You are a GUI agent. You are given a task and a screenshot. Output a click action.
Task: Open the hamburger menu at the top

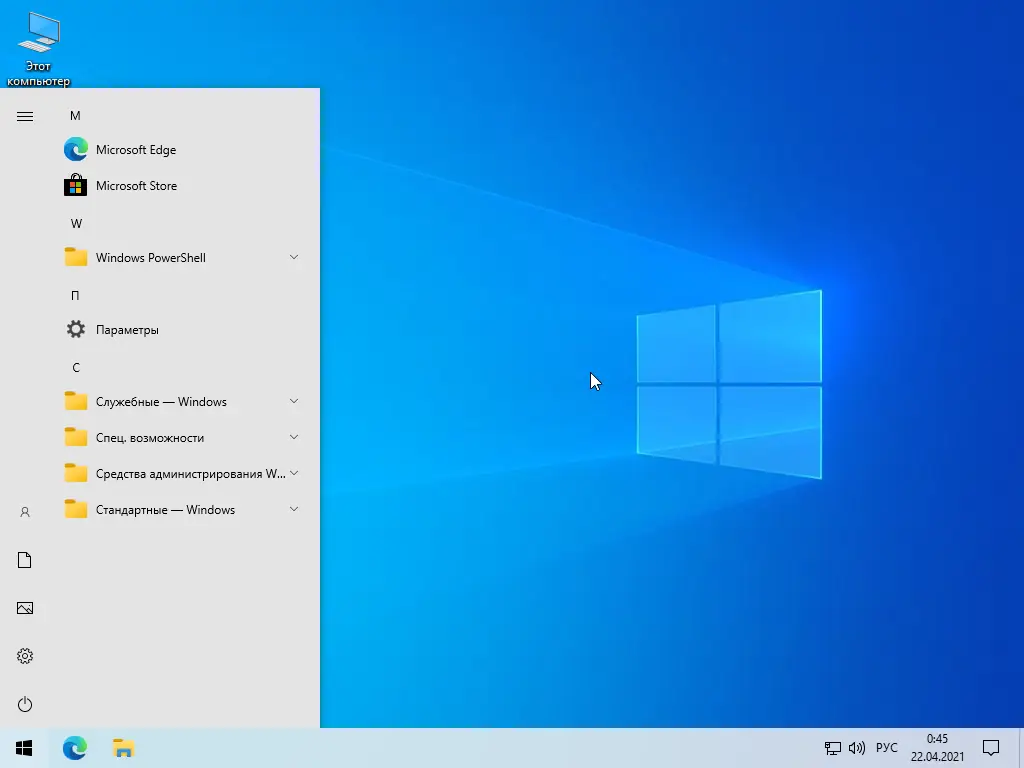(x=24, y=116)
